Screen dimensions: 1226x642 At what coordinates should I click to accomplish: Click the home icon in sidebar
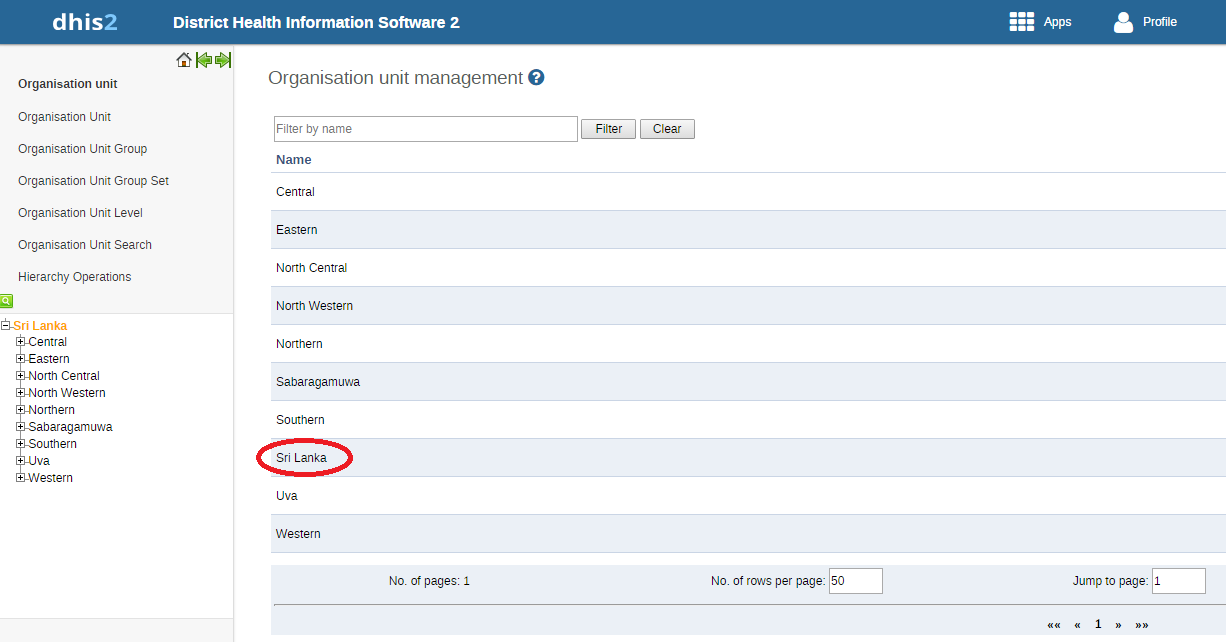[x=184, y=60]
